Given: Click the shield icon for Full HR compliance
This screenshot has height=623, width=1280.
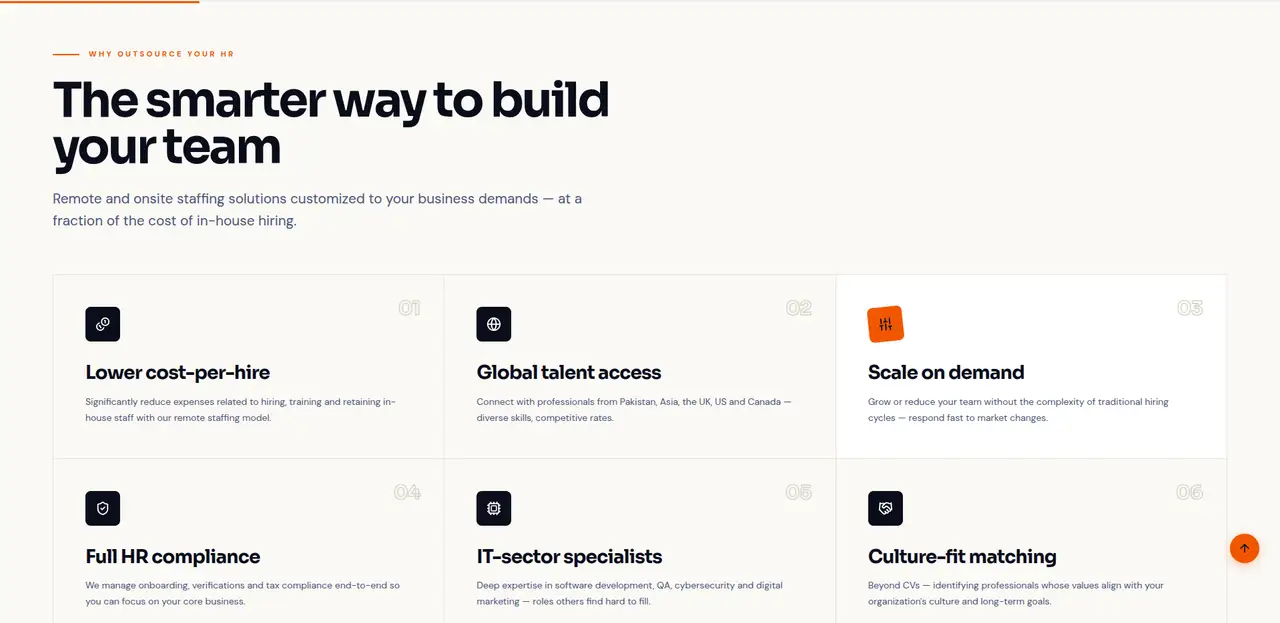Looking at the screenshot, I should (103, 508).
